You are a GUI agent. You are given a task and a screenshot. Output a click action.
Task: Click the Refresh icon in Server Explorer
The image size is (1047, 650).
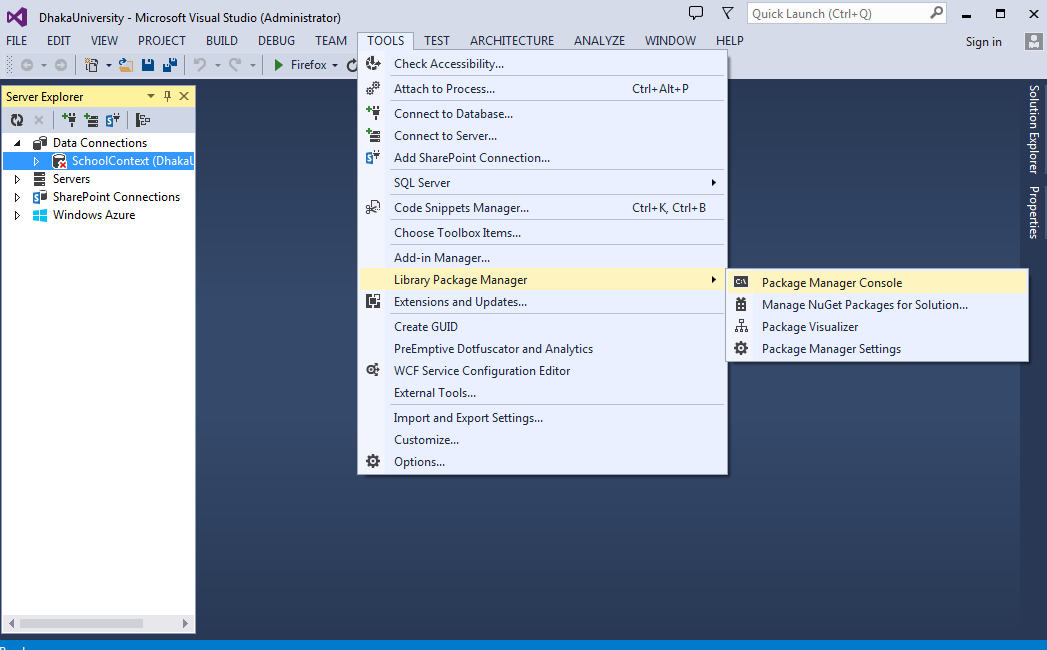[x=17, y=120]
